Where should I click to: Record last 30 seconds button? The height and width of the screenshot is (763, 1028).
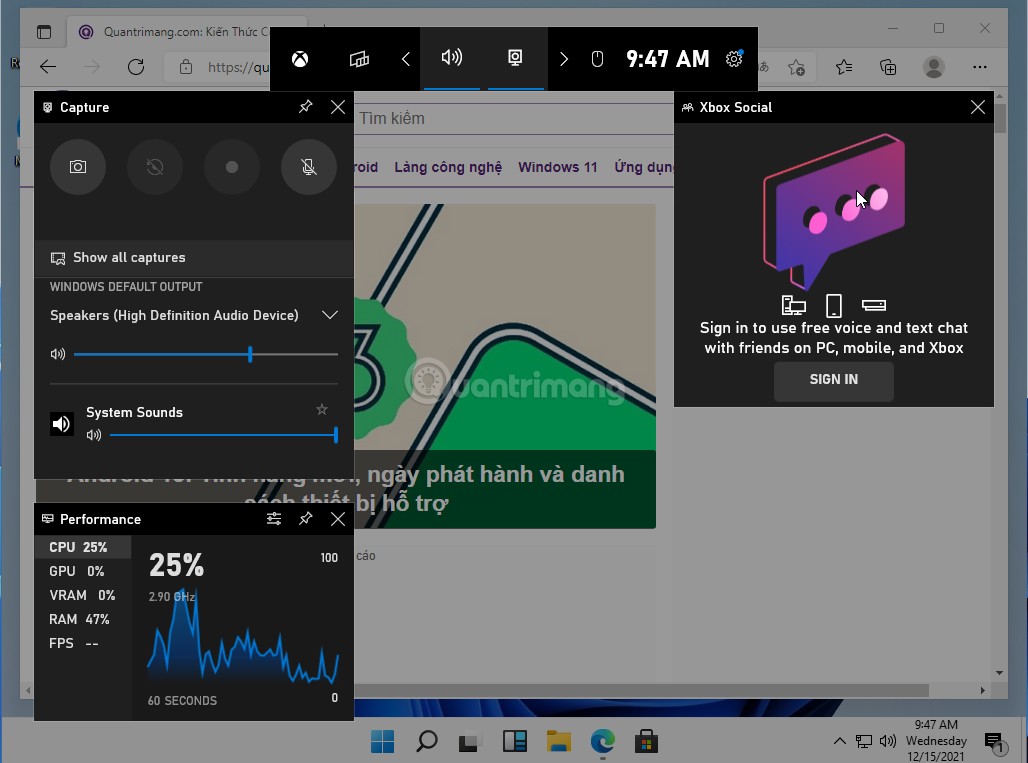click(155, 167)
